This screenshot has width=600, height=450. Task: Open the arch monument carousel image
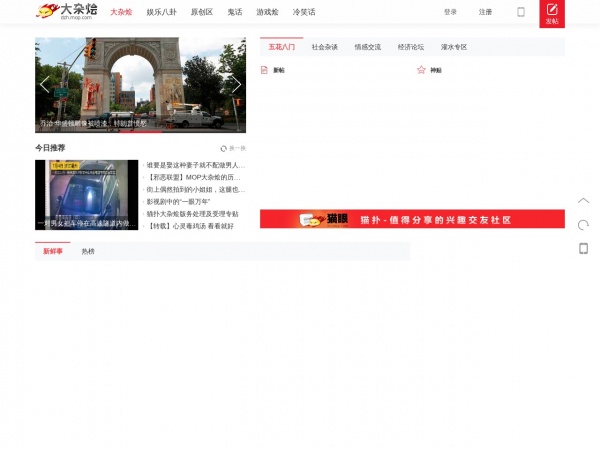point(140,85)
